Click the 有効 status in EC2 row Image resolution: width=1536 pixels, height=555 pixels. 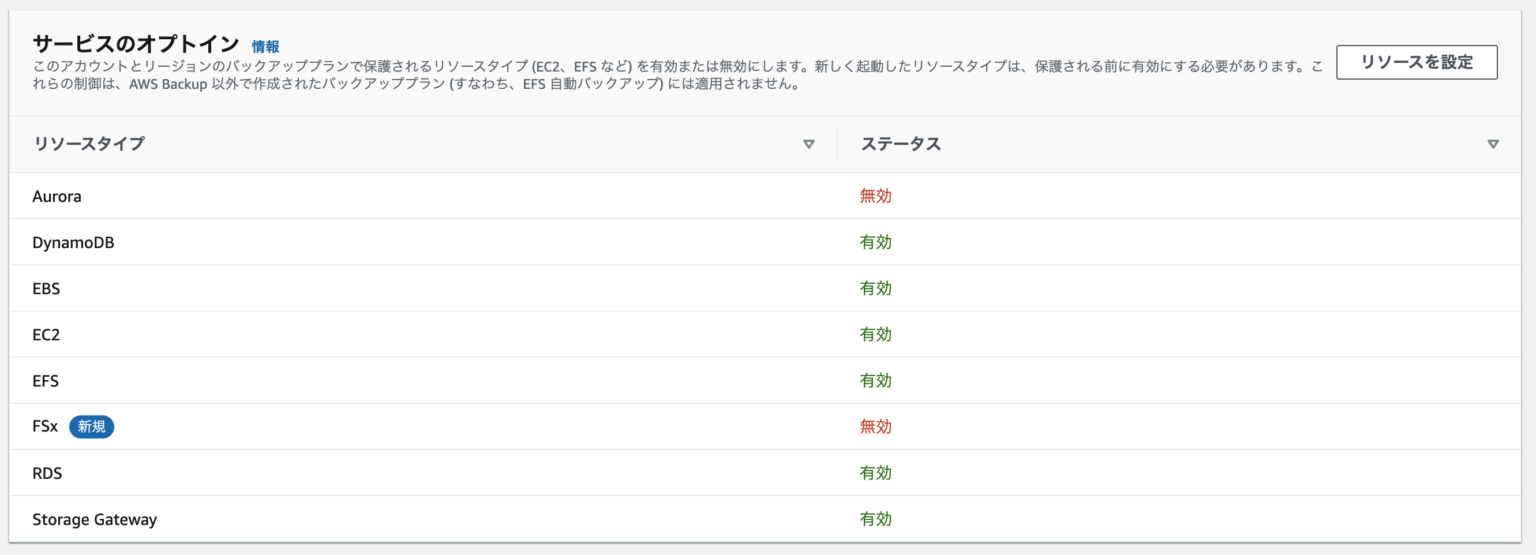[875, 335]
